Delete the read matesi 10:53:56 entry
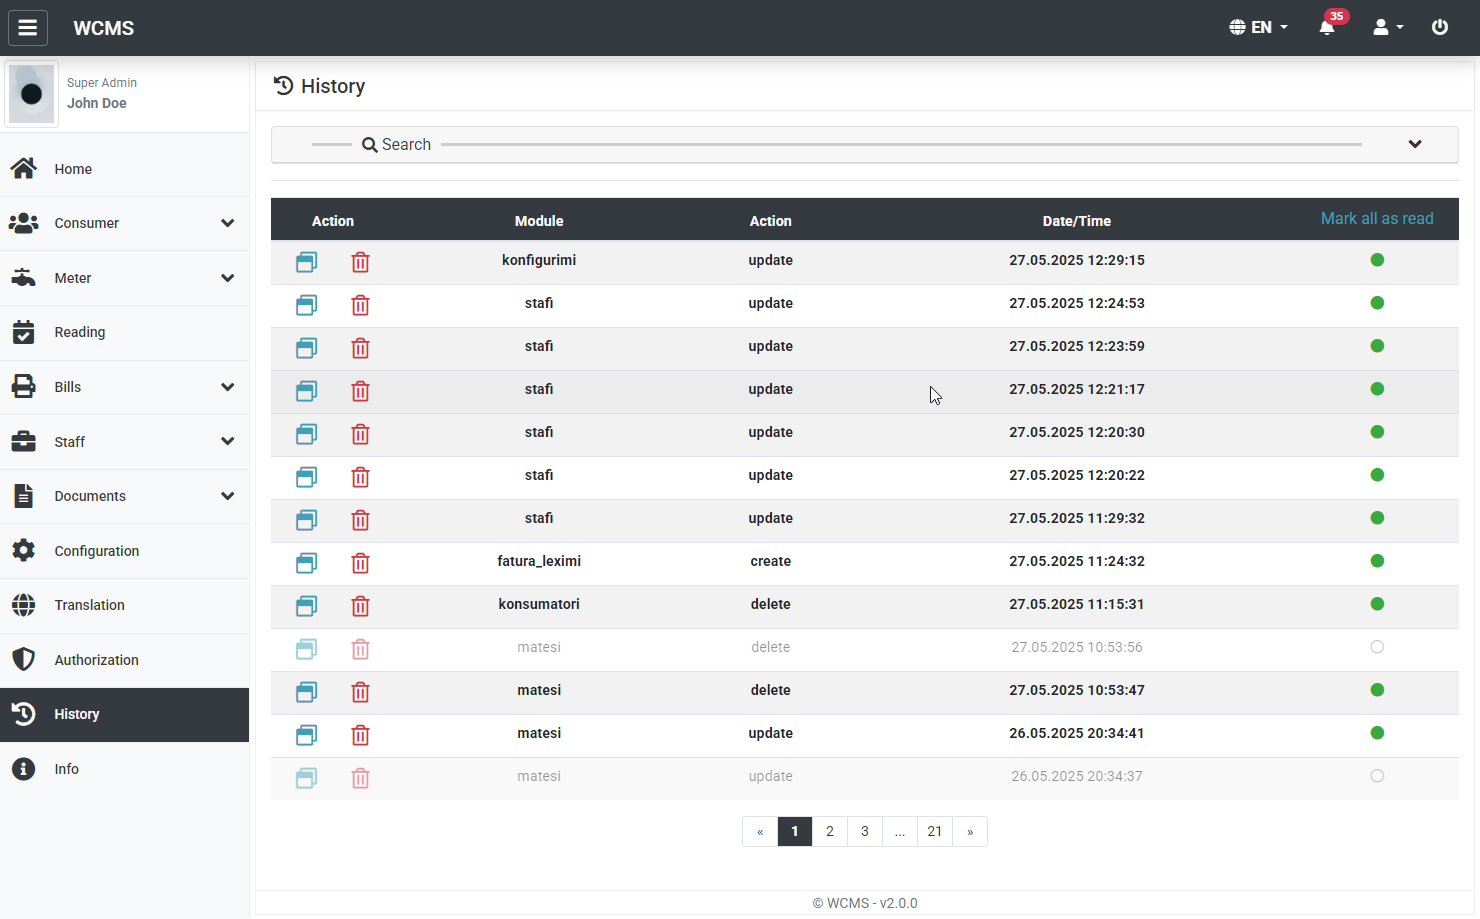The height and width of the screenshot is (919, 1480). coord(360,649)
